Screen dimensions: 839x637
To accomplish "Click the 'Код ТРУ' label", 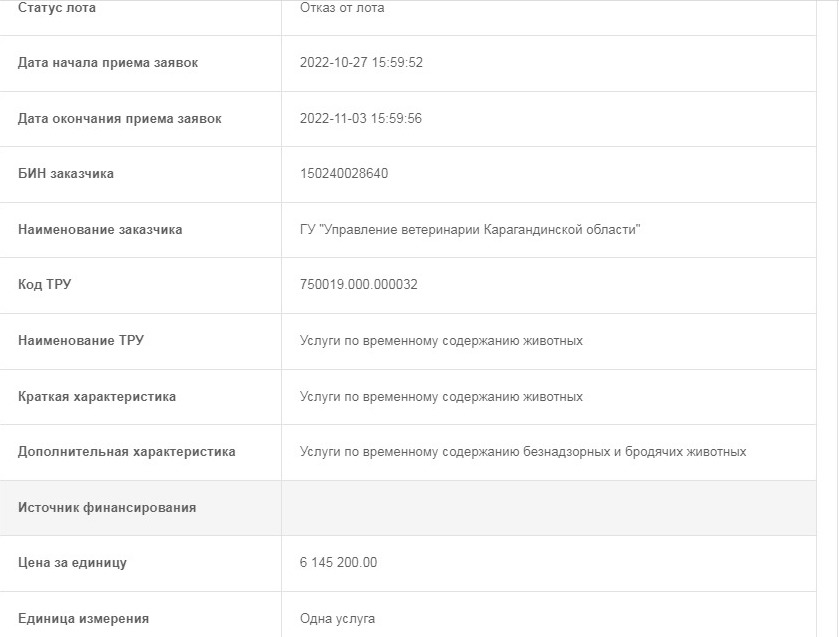I will point(45,285).
